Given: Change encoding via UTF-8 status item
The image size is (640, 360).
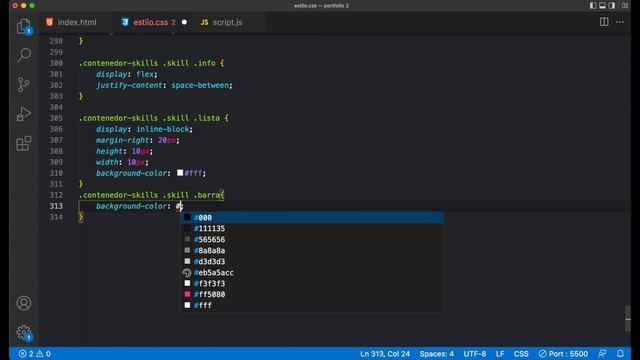Looking at the screenshot, I should click(x=475, y=354).
